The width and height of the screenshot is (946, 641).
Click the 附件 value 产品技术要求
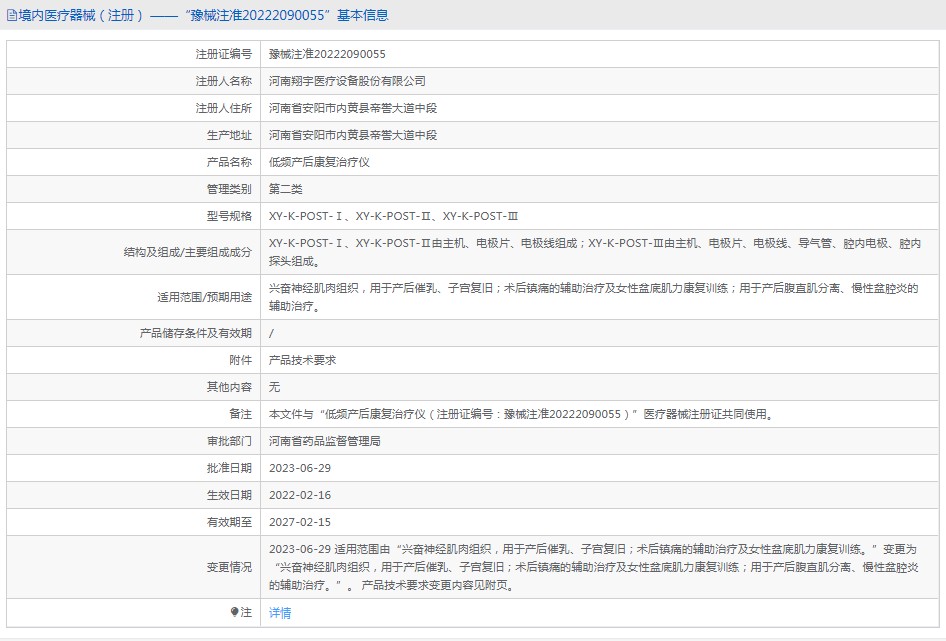click(302, 360)
